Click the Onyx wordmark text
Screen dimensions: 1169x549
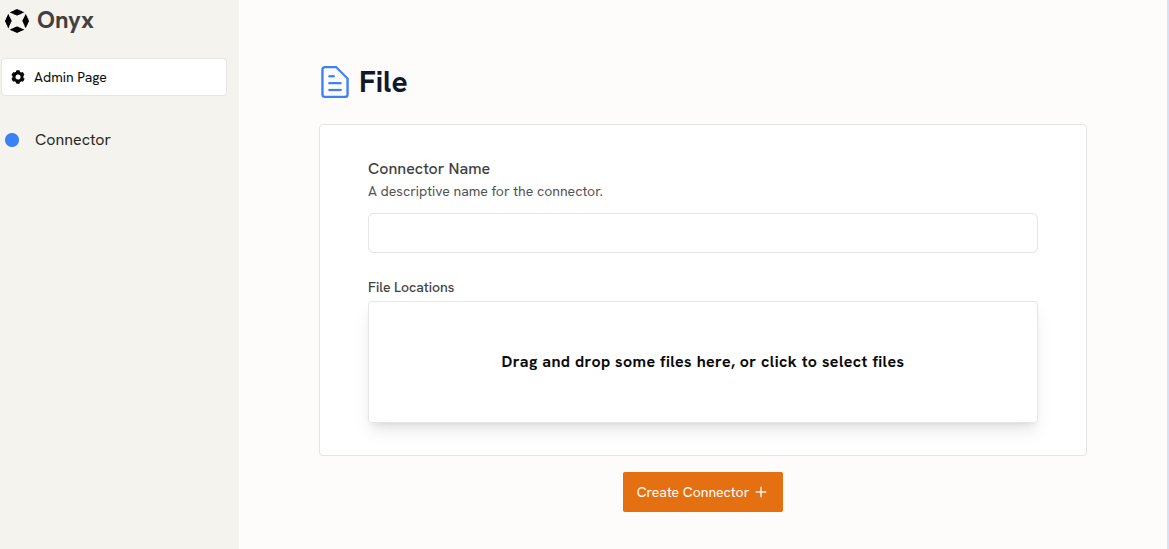[65, 21]
